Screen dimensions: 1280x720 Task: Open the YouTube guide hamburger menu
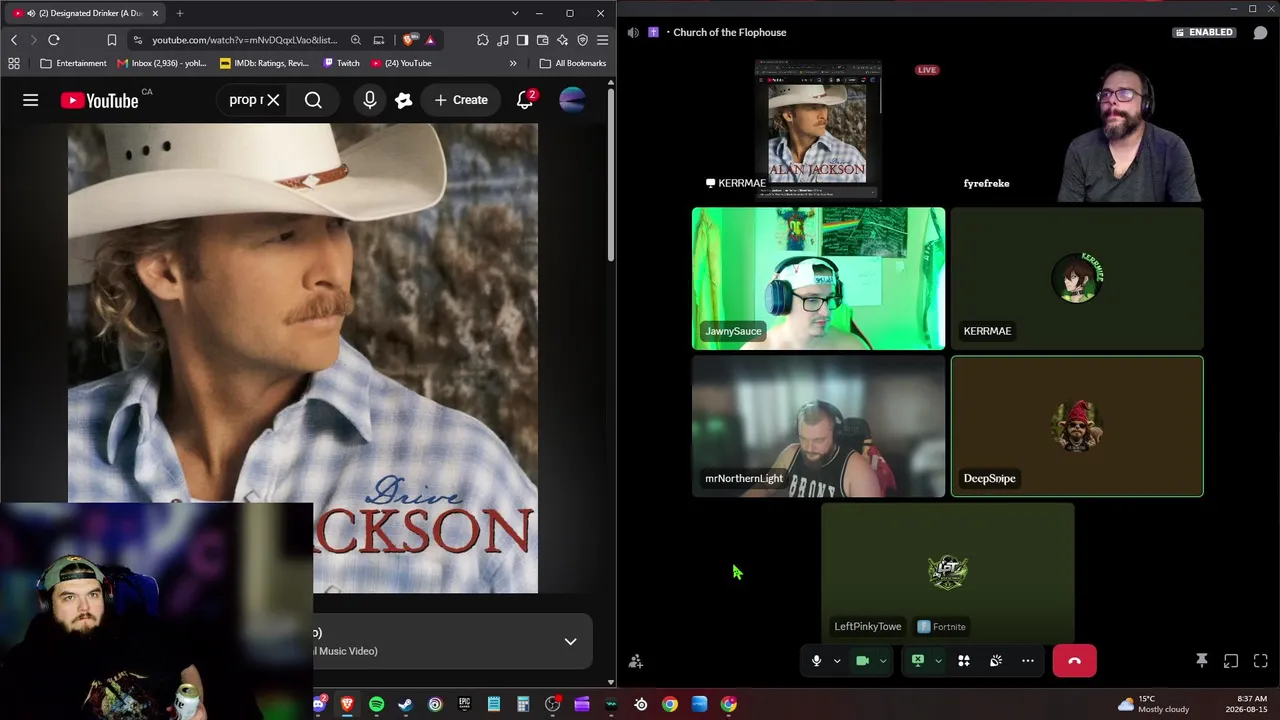pyautogui.click(x=31, y=100)
